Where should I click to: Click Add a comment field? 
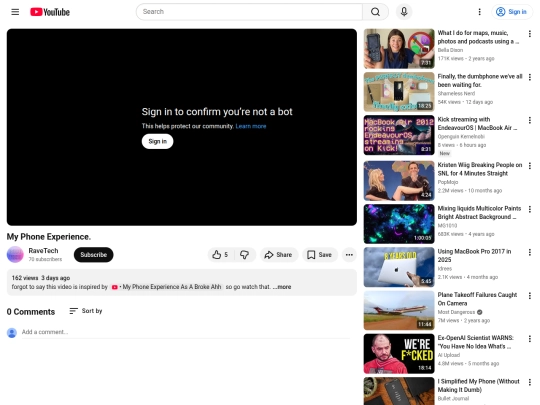tap(186, 332)
